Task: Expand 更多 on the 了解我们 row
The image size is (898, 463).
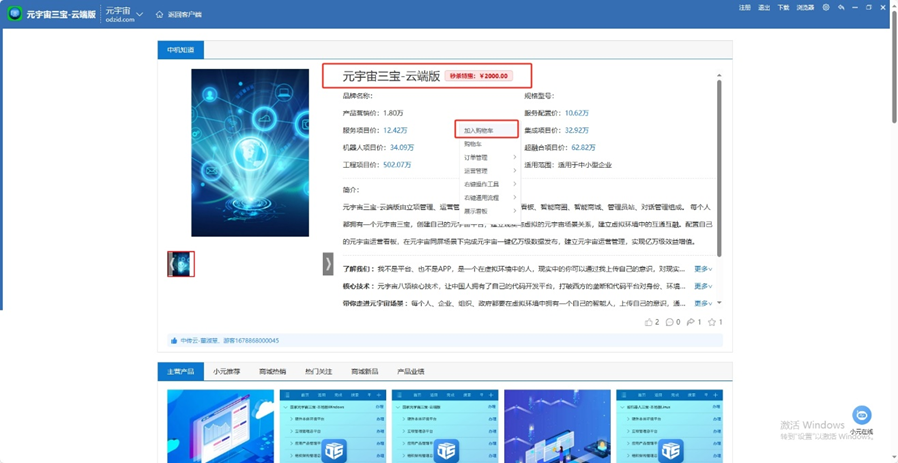Action: click(703, 269)
